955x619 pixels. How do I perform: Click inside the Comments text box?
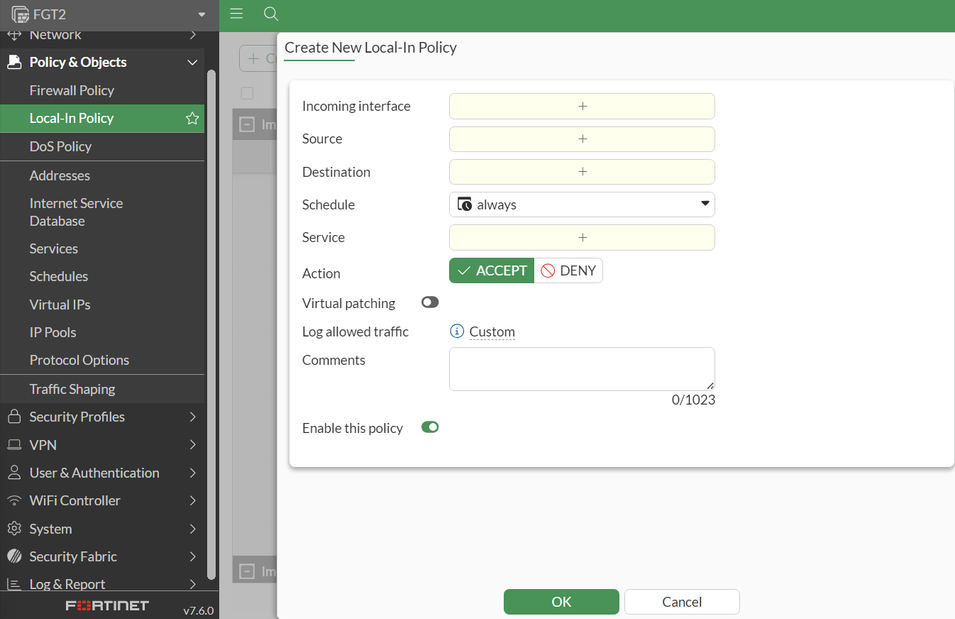pos(581,368)
